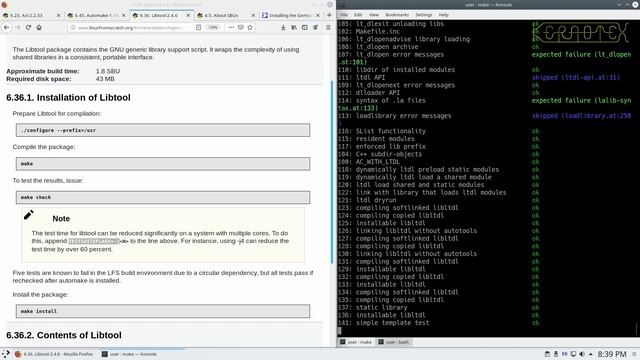Toggle reader view icon in the address bar
Screen dimensions: 640x360
(198, 27)
